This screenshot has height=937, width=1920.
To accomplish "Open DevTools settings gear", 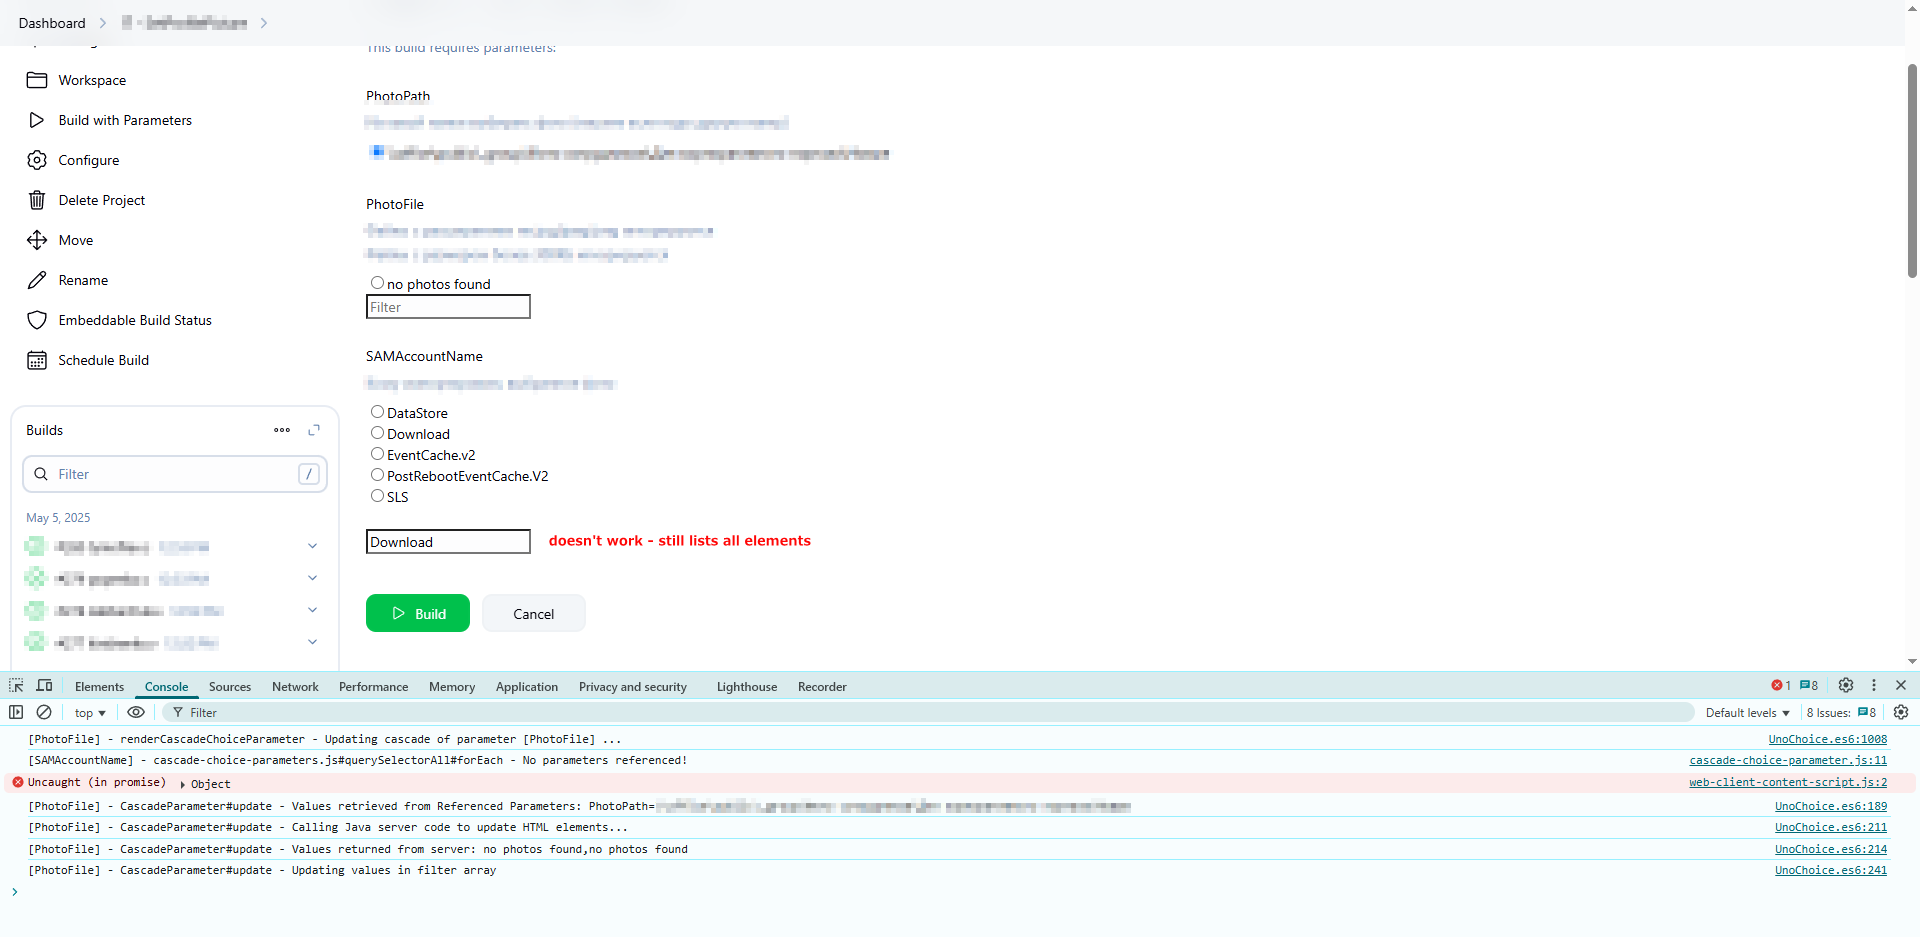I will pyautogui.click(x=1846, y=686).
